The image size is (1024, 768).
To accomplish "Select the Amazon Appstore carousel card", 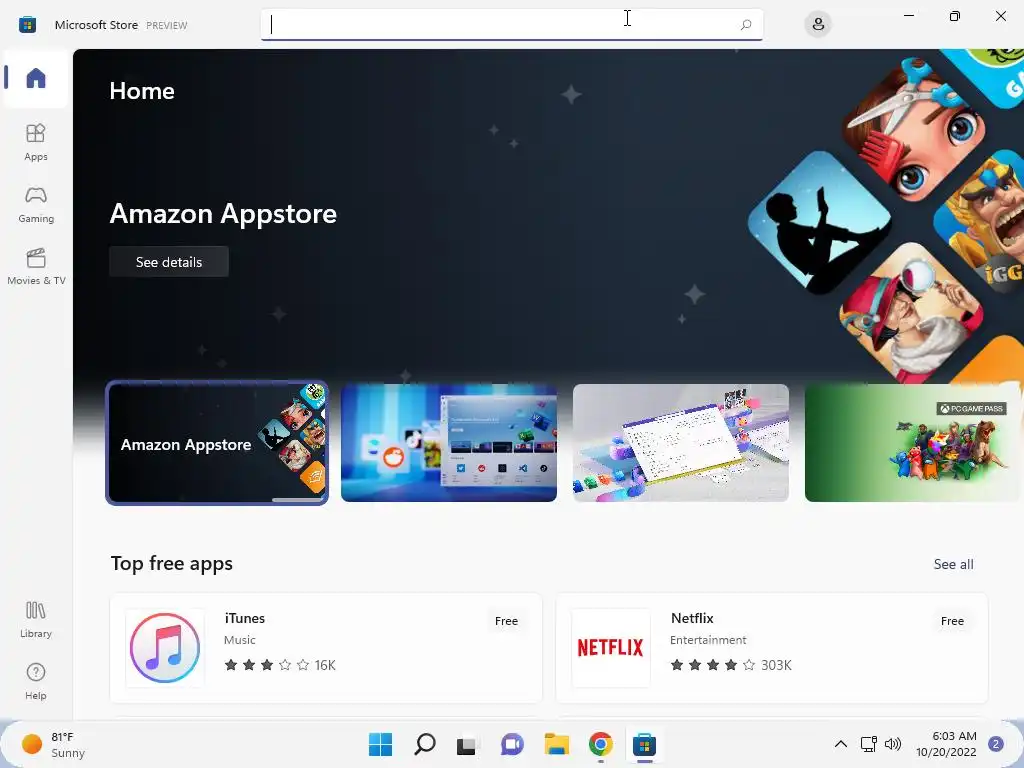I will [x=217, y=443].
